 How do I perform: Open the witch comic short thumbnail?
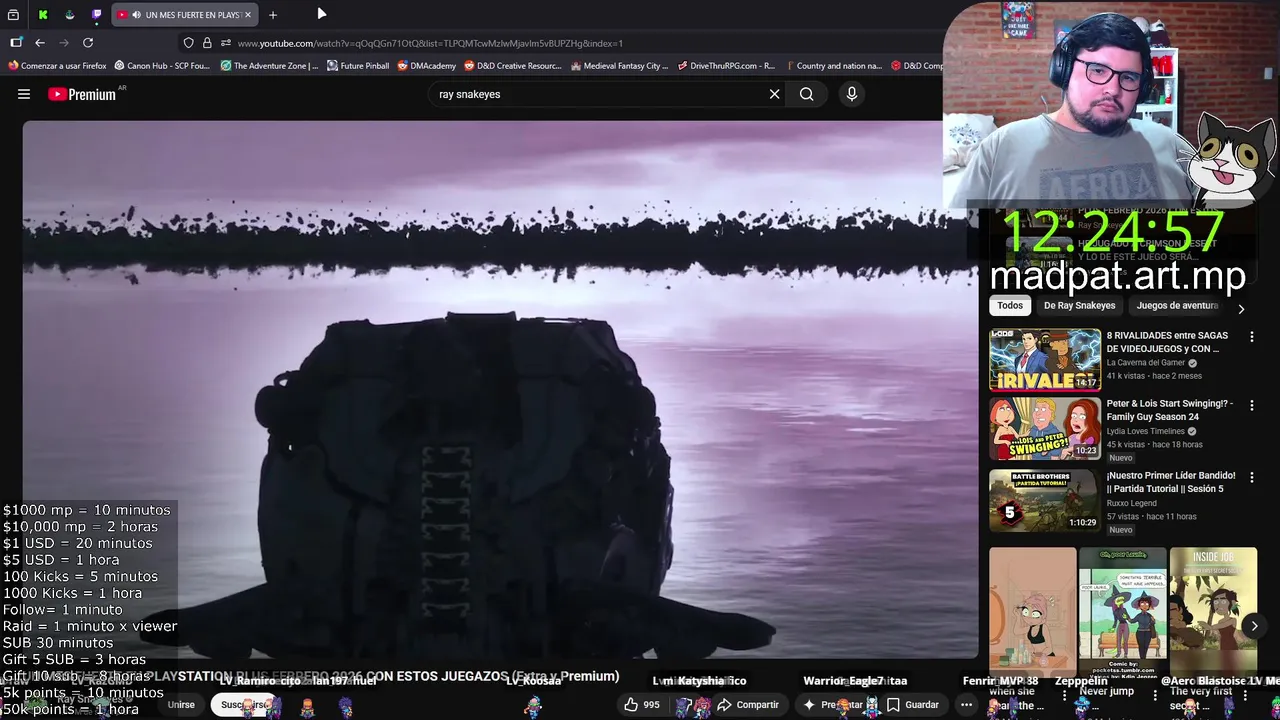[x=1122, y=610]
